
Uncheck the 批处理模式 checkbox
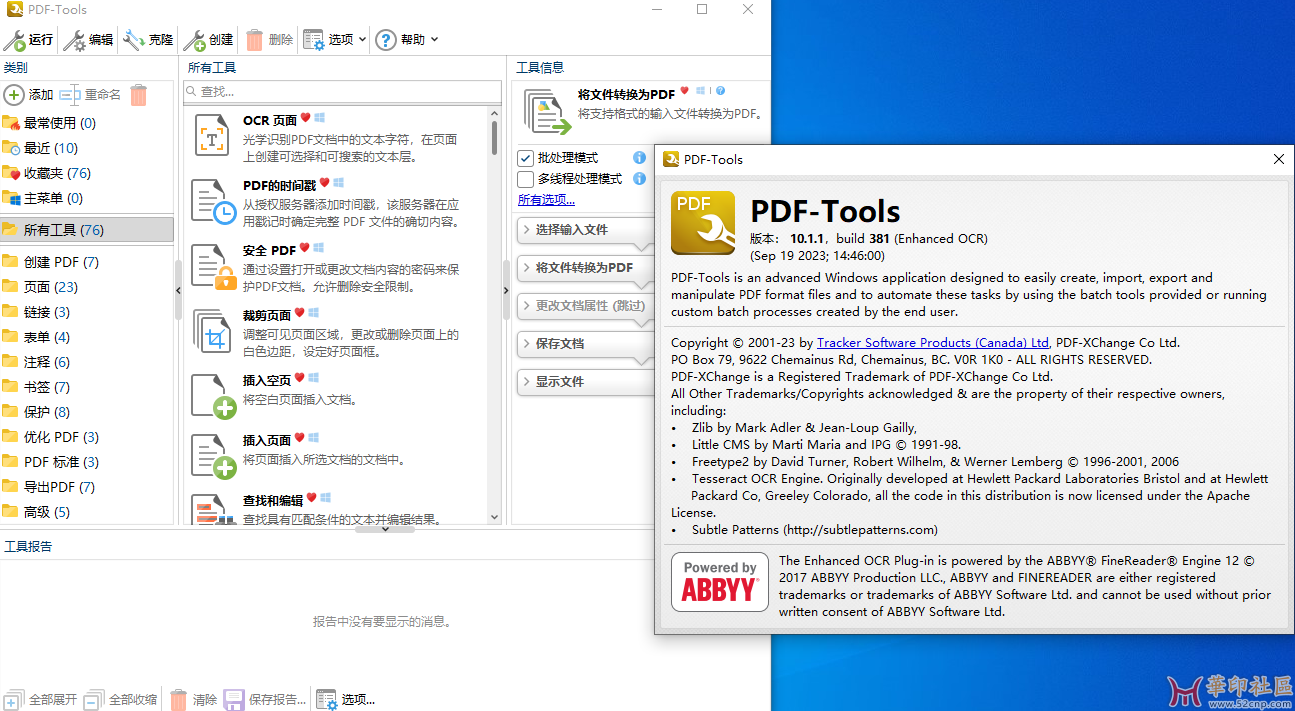tap(525, 158)
